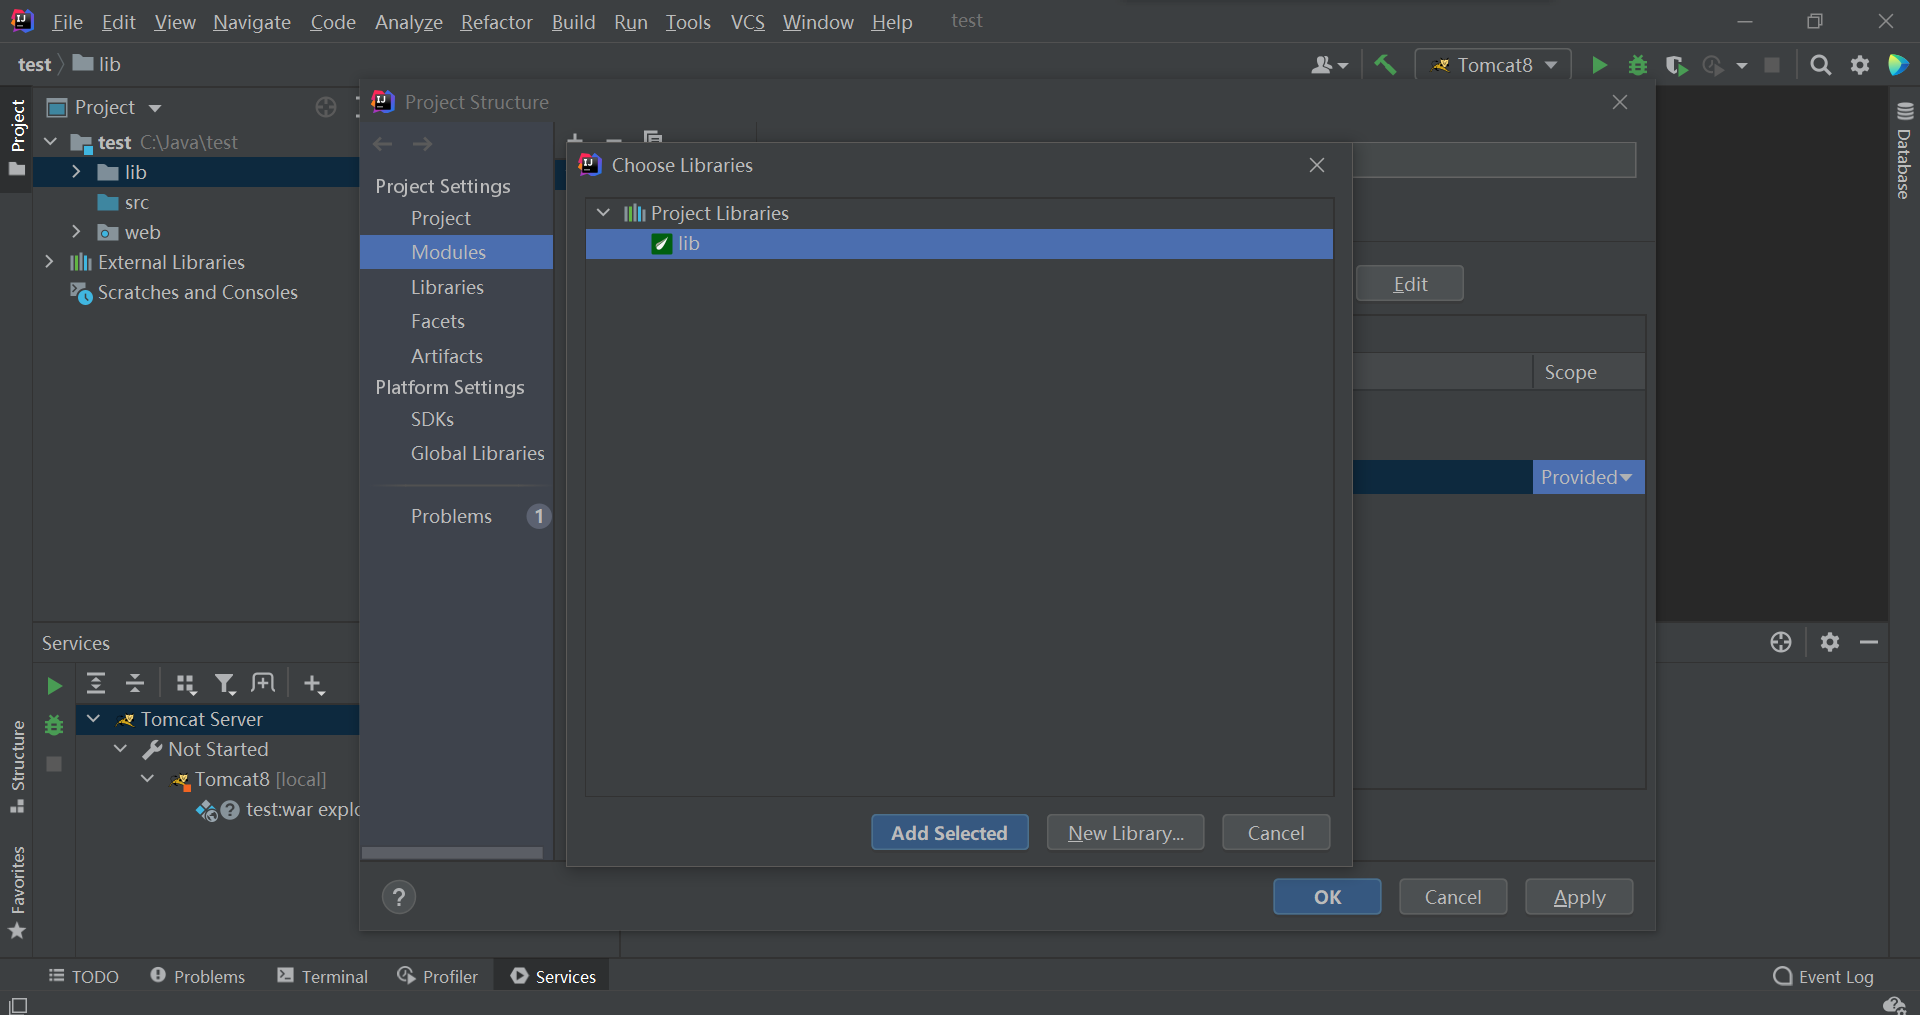The width and height of the screenshot is (1920, 1015).
Task: Hide the Services panel with minus icon
Action: (x=1869, y=642)
